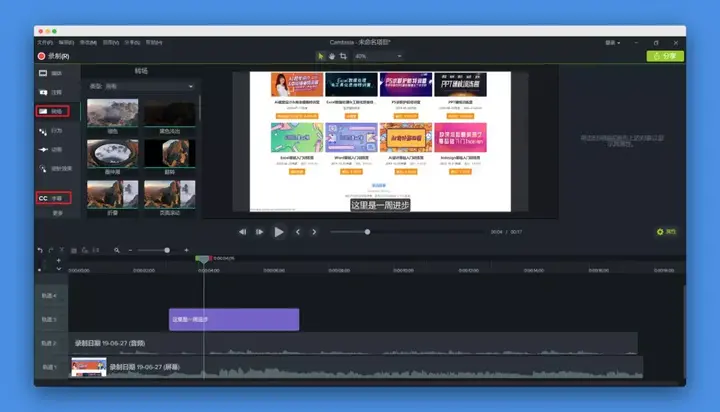This screenshot has width=720, height=412.
Task: Select the page roll transition thumbnail
Action: tap(169, 194)
